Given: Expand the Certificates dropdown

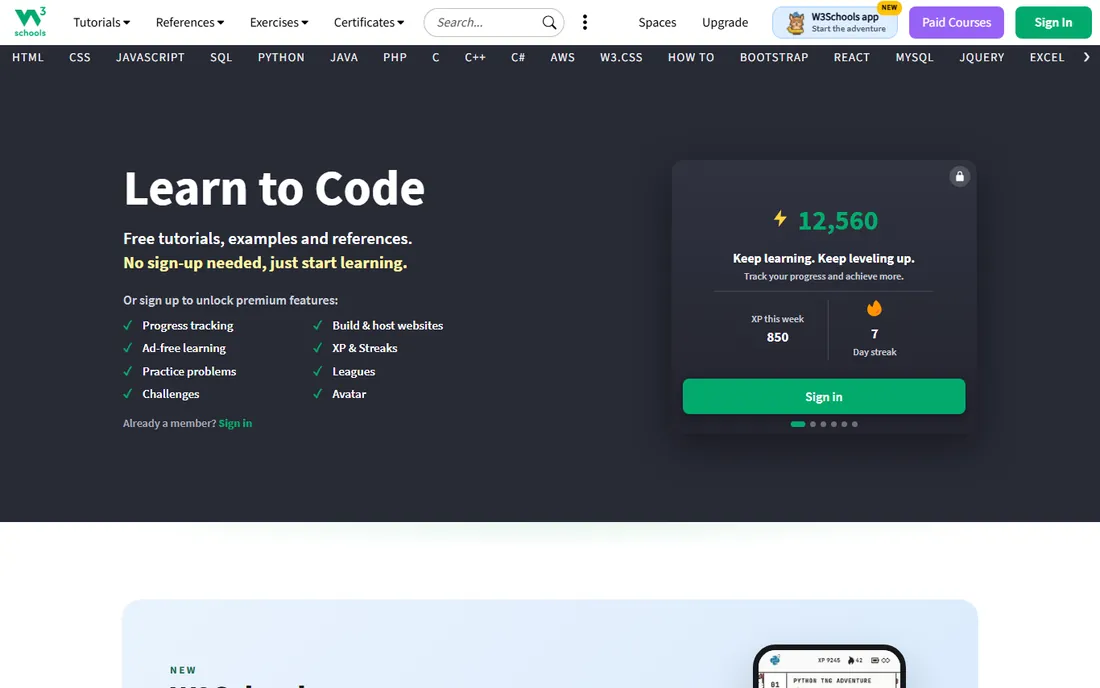Looking at the screenshot, I should [x=369, y=22].
